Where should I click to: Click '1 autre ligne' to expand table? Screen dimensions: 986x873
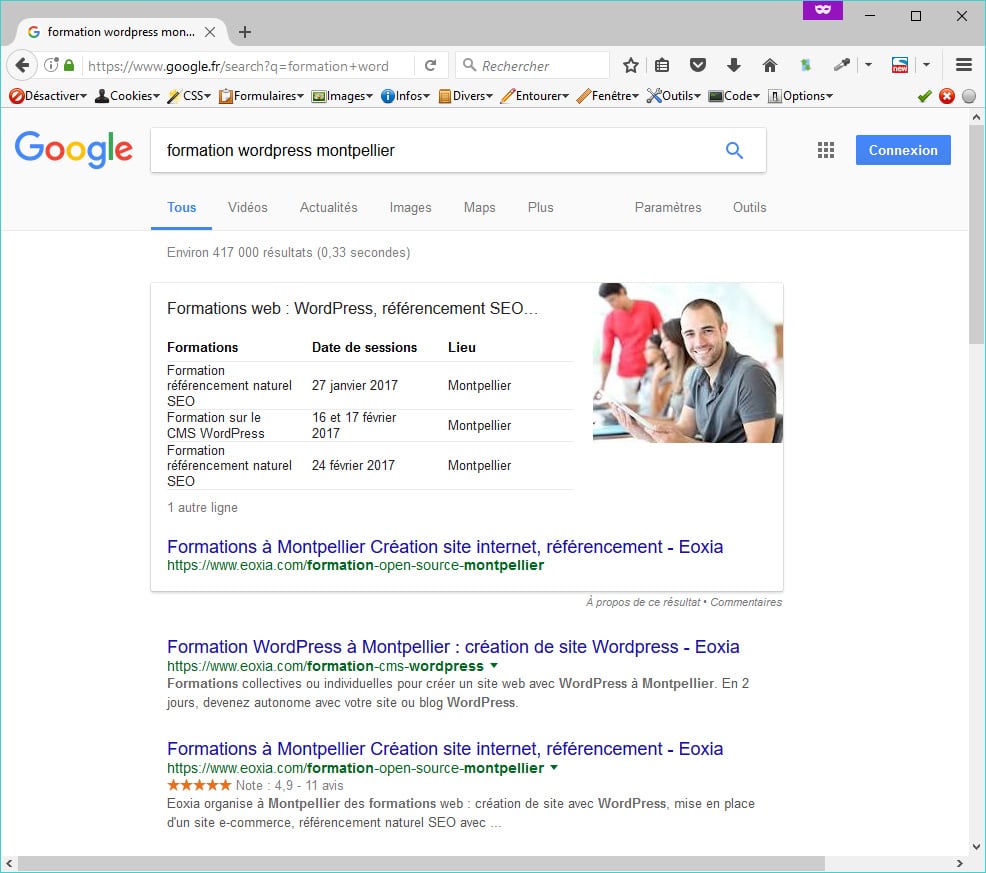202,508
